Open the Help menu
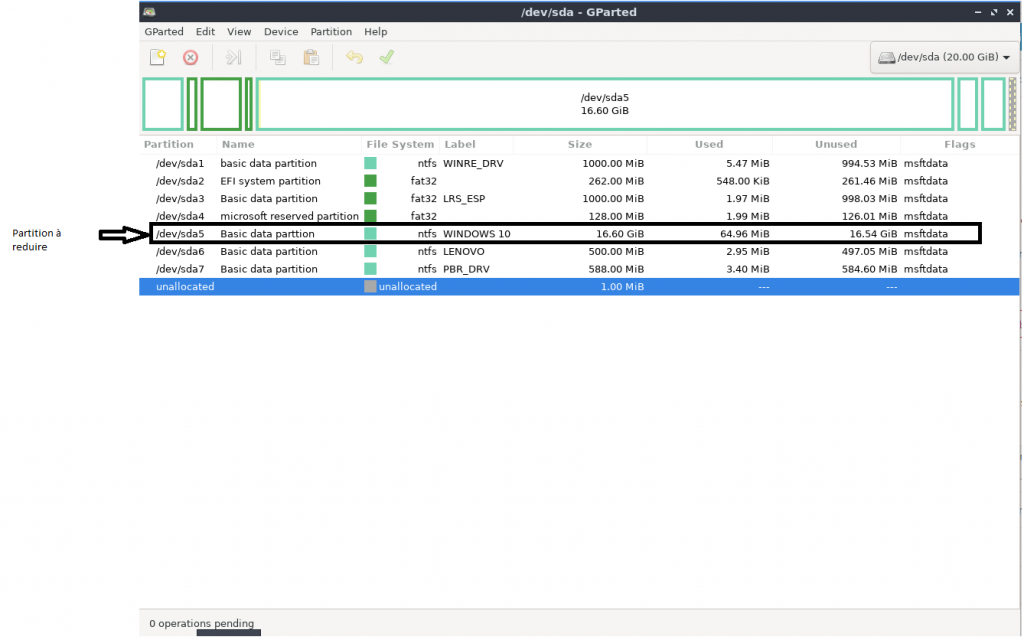This screenshot has width=1024, height=640. pos(376,31)
